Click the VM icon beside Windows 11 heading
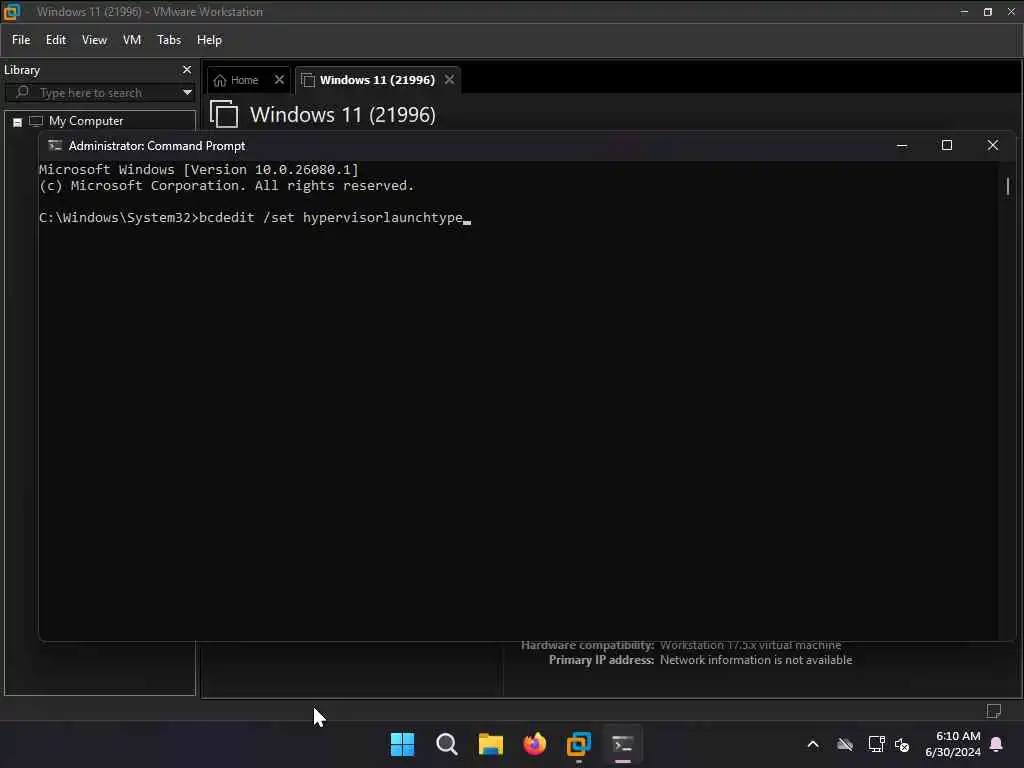 tap(224, 114)
